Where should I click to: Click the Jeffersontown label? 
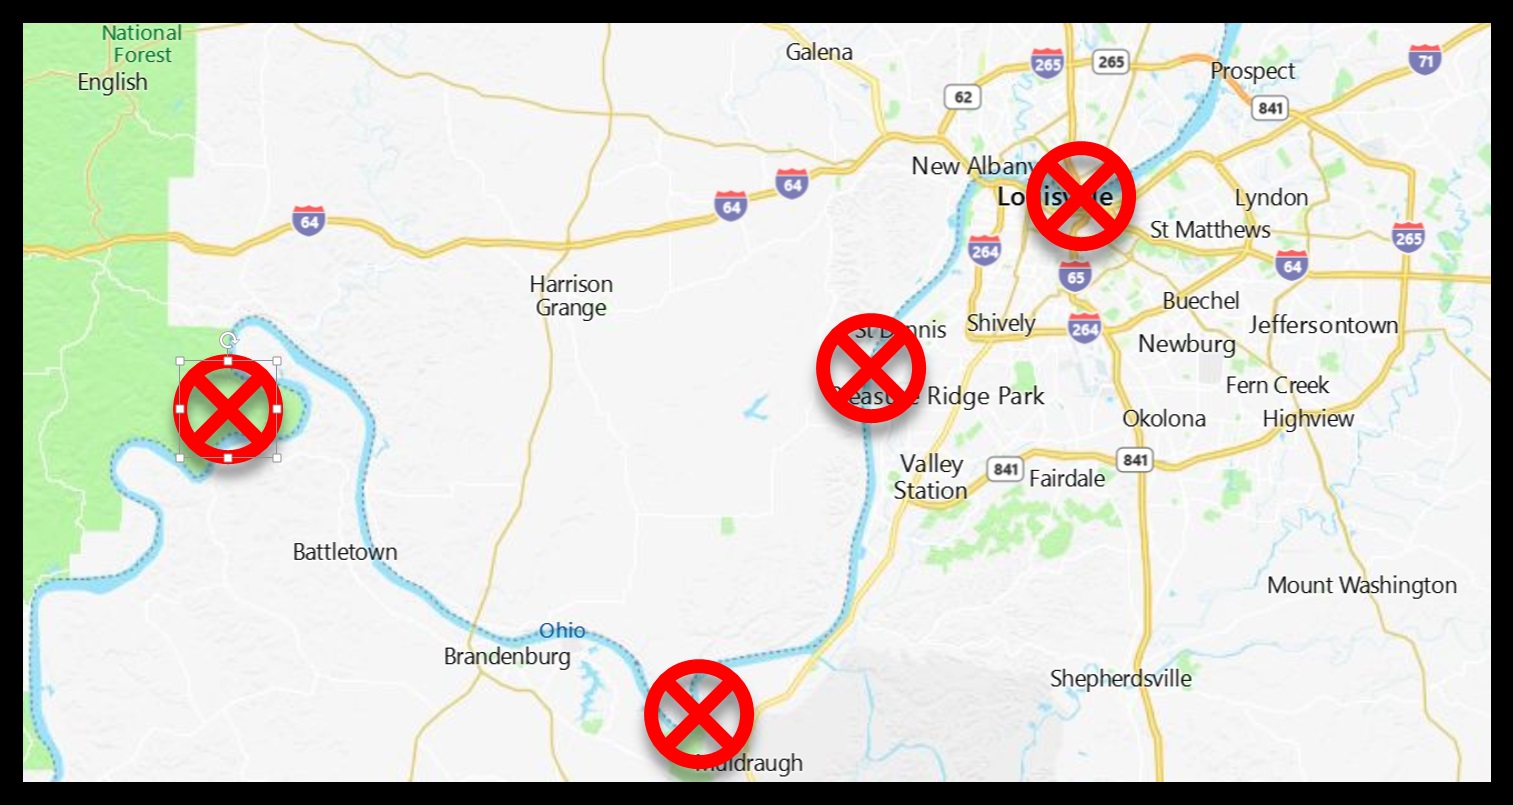[1323, 325]
